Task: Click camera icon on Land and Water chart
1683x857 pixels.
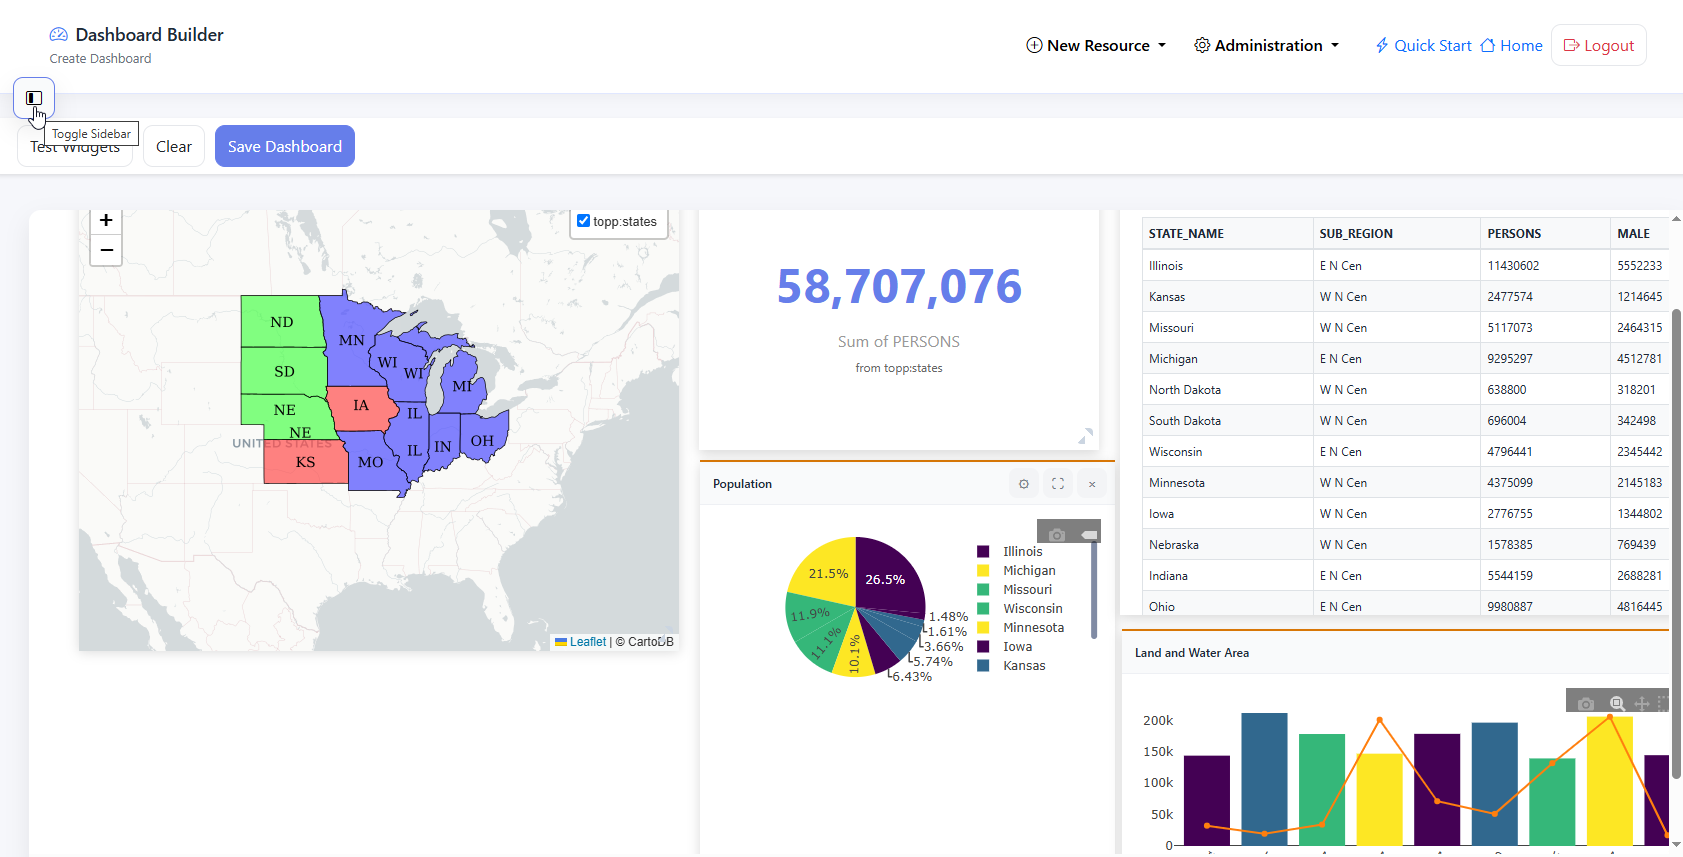Action: (x=1585, y=704)
